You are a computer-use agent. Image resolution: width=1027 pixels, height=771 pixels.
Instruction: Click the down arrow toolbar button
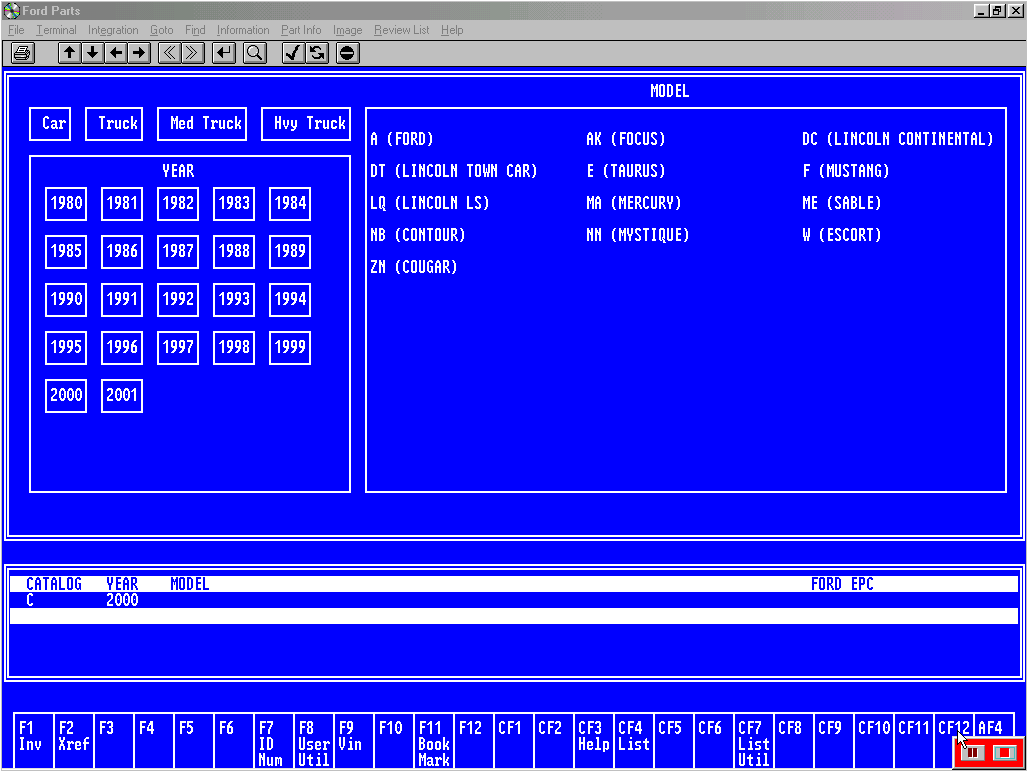tap(93, 53)
